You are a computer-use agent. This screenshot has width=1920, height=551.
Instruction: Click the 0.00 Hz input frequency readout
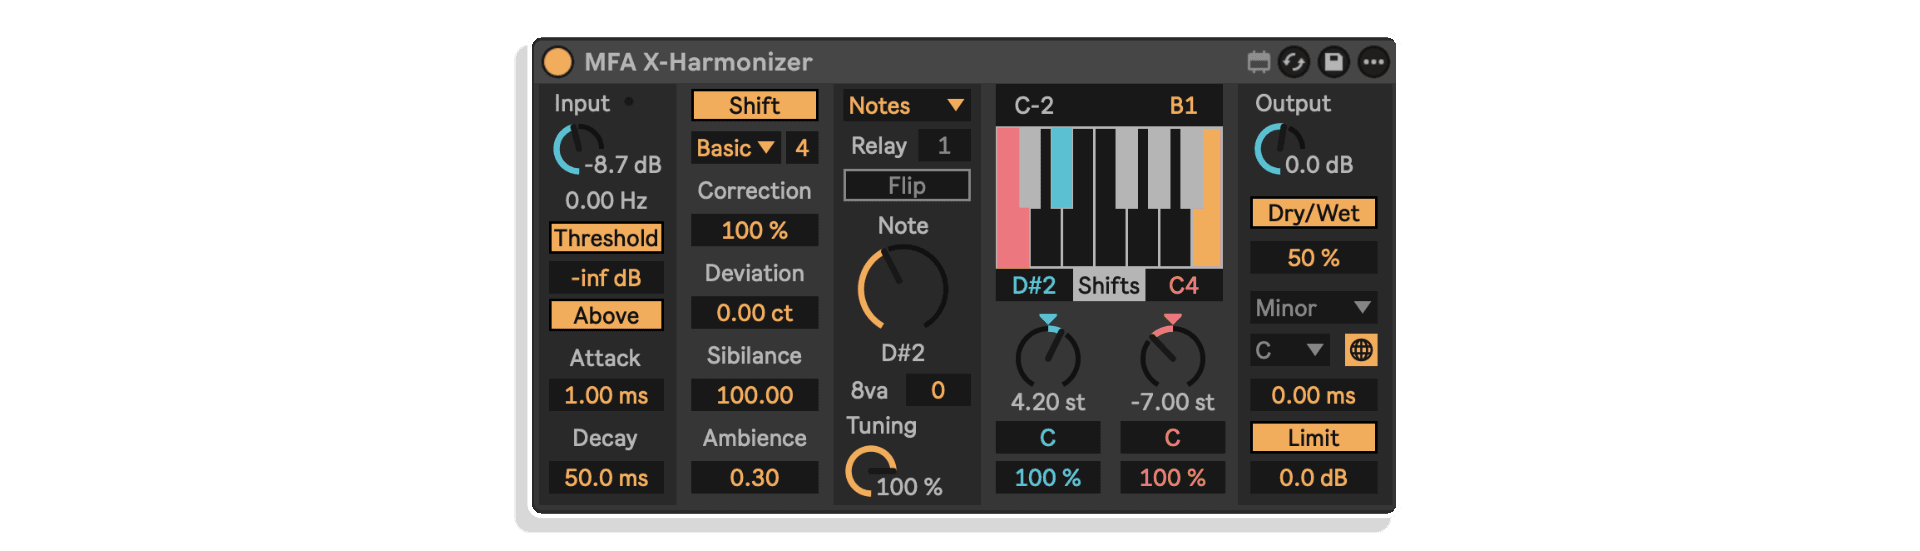click(x=606, y=200)
